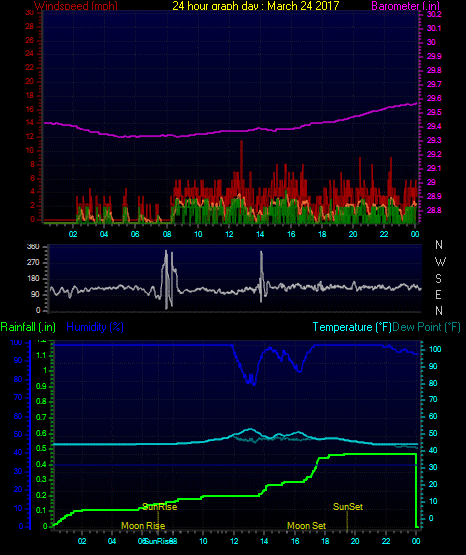Click the wind direction spike near hour 14

click(x=262, y=276)
